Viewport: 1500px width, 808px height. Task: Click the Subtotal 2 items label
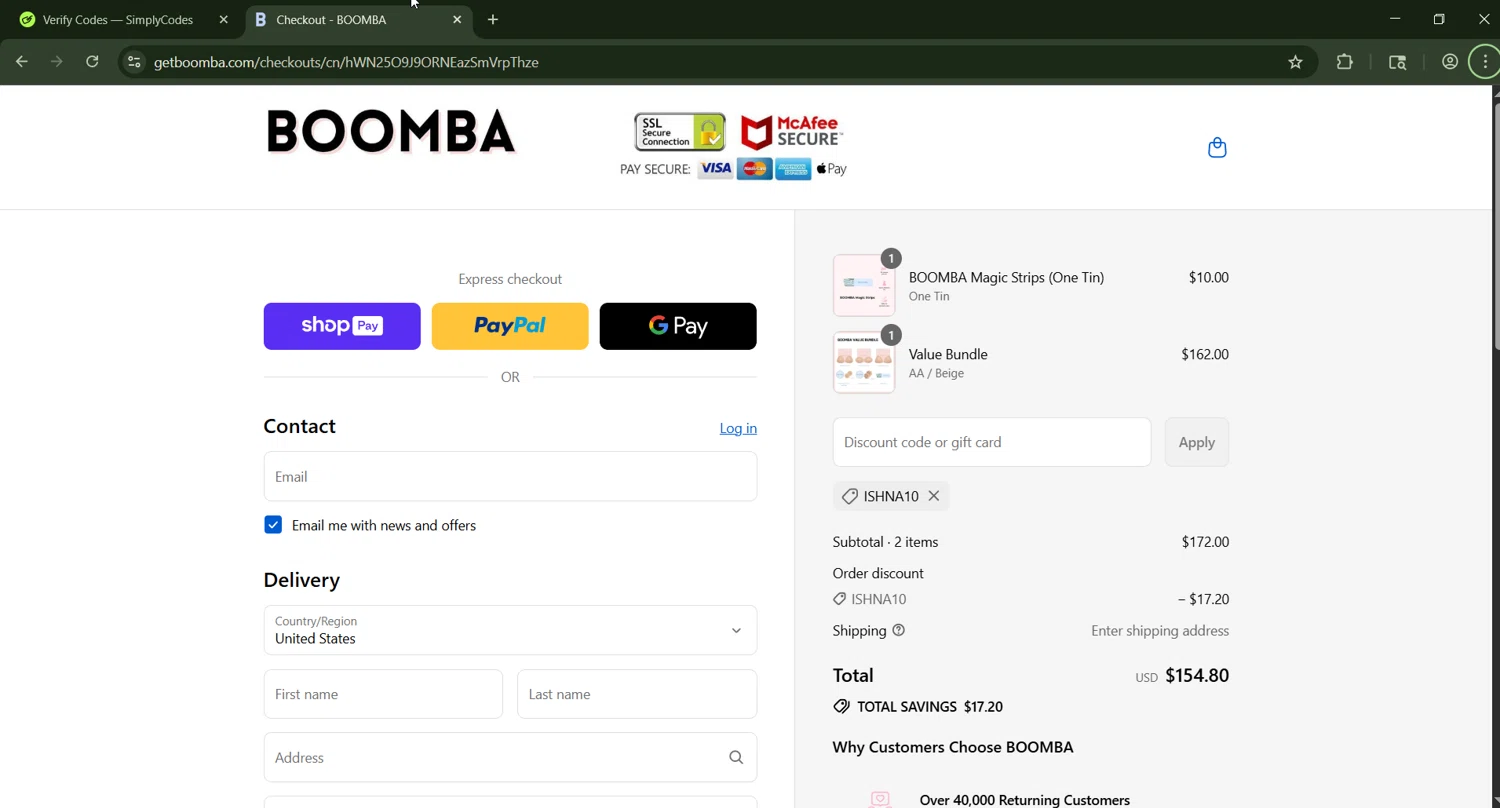coord(885,542)
